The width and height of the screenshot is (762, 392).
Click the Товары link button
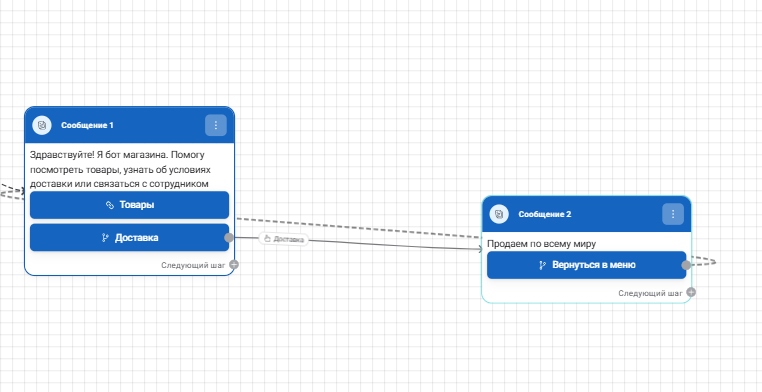pyautogui.click(x=129, y=205)
